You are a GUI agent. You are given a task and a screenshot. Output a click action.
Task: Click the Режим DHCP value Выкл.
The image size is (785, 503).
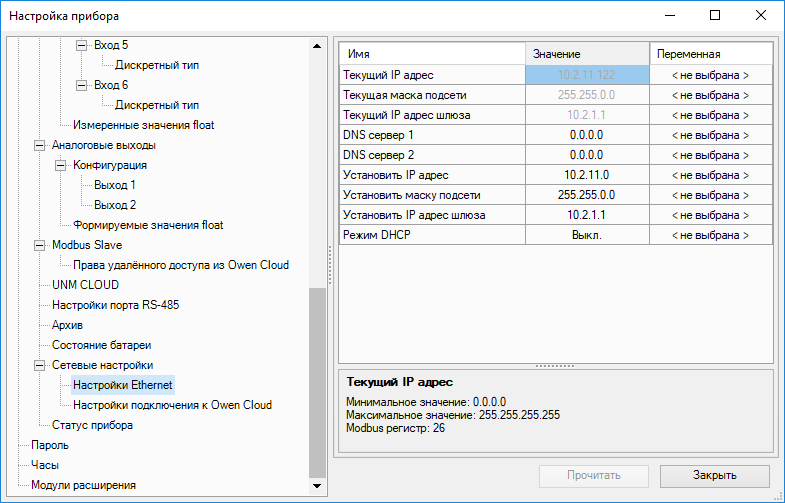coord(586,235)
